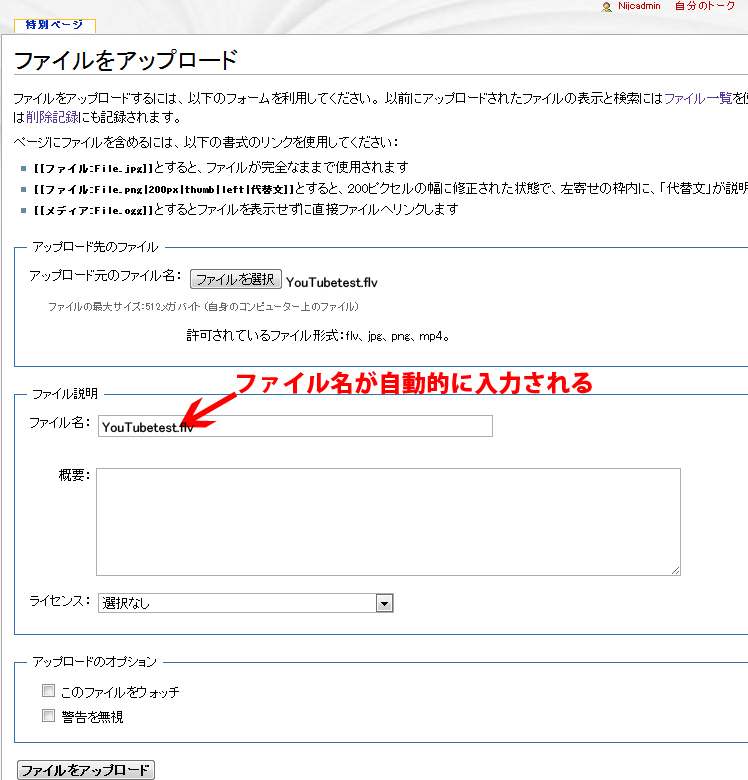Click the ライセンス field label
This screenshot has height=780, width=748.
[59, 601]
